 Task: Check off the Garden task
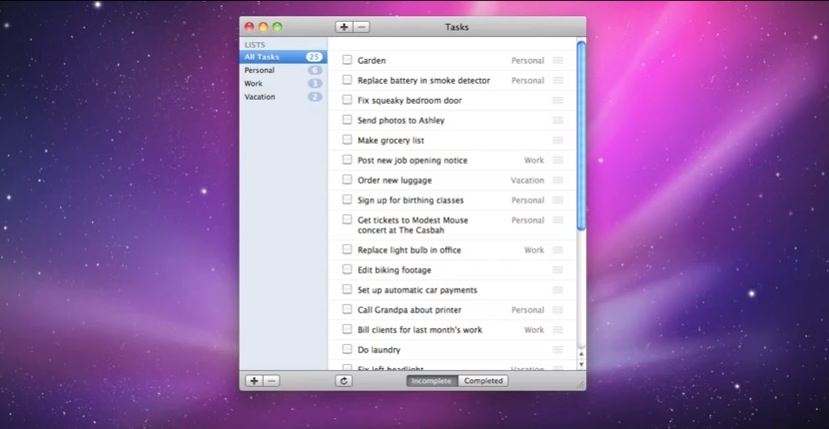point(347,60)
